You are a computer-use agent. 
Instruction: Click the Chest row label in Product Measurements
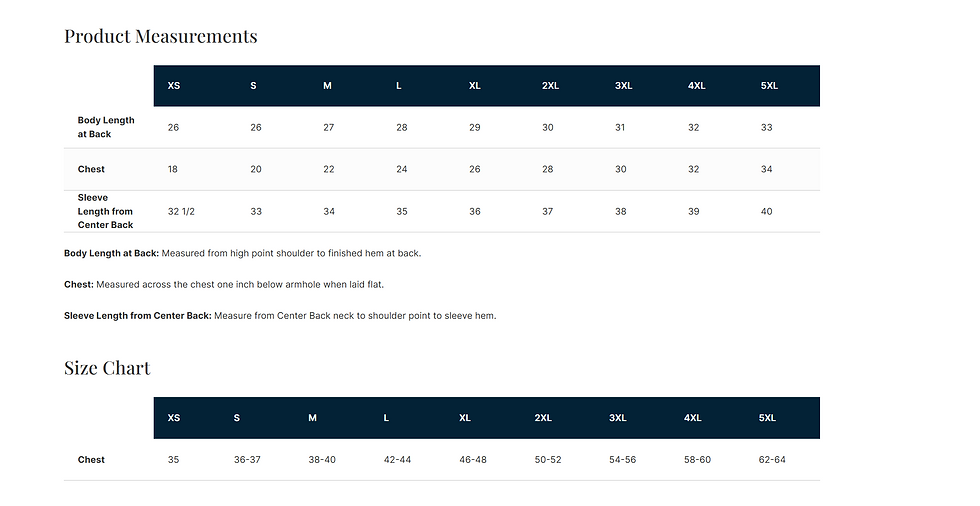pyautogui.click(x=91, y=169)
